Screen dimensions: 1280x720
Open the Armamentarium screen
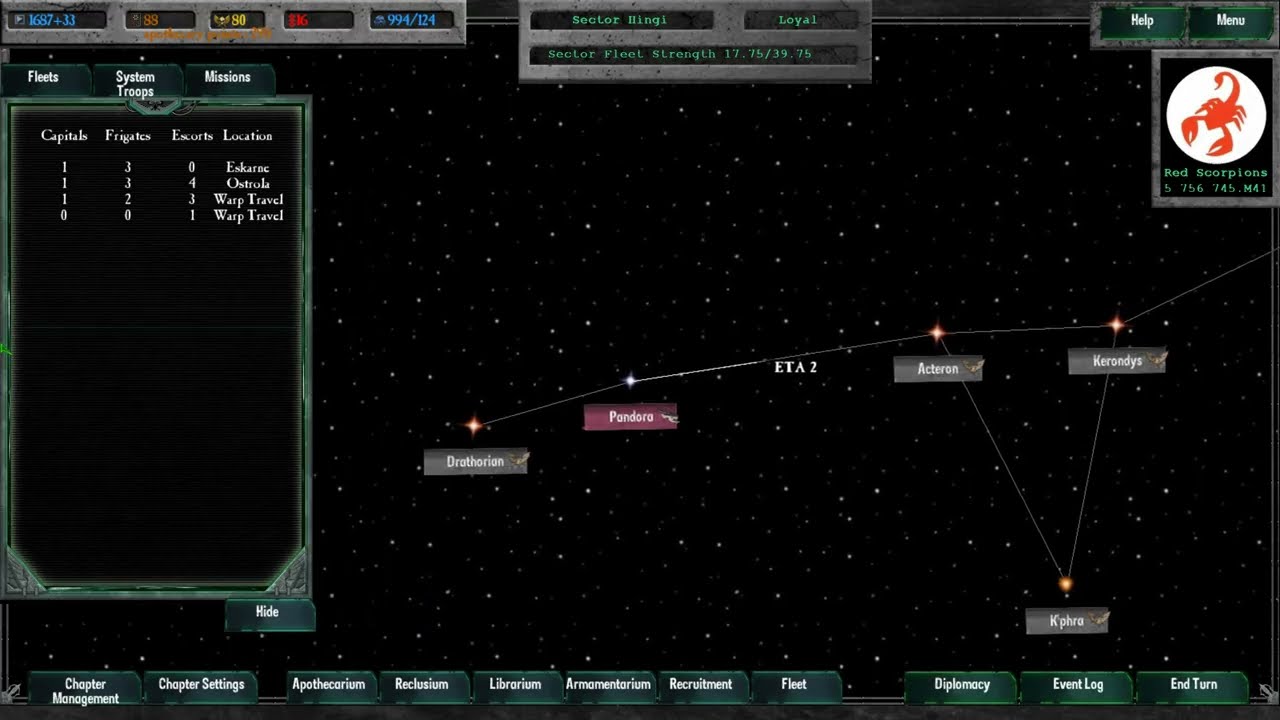click(x=608, y=687)
